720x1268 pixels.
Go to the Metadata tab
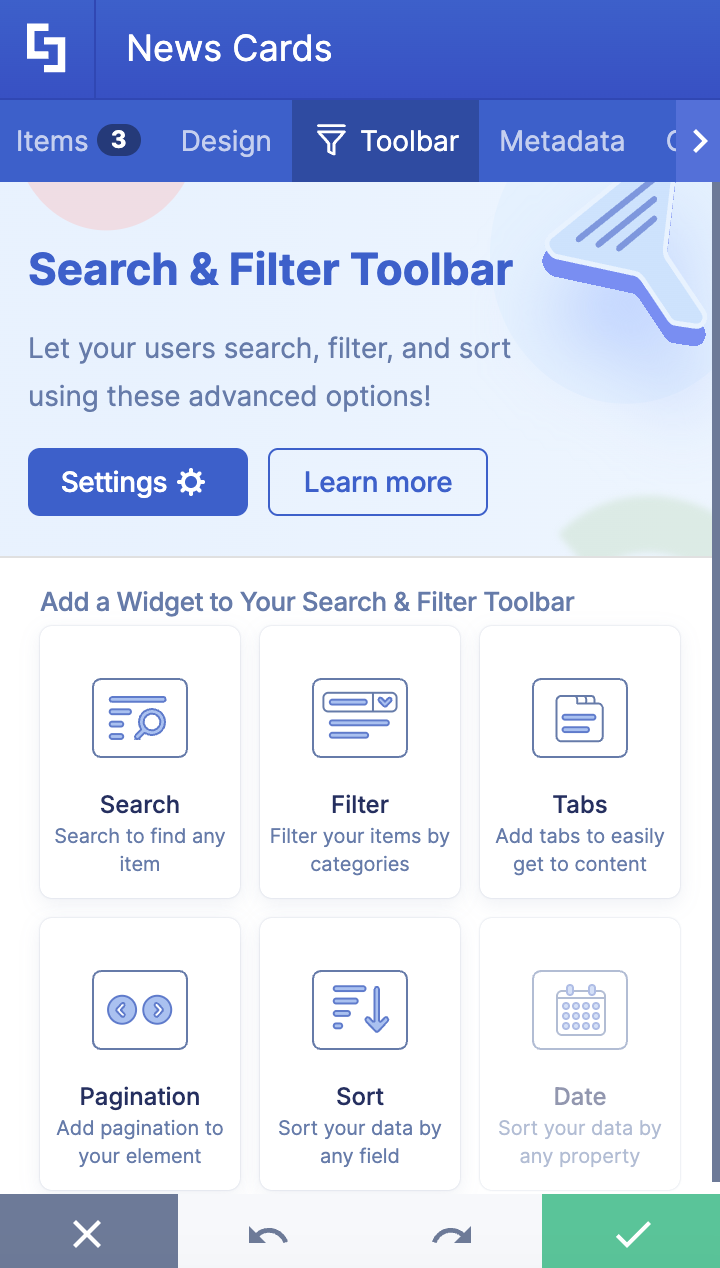(x=562, y=140)
